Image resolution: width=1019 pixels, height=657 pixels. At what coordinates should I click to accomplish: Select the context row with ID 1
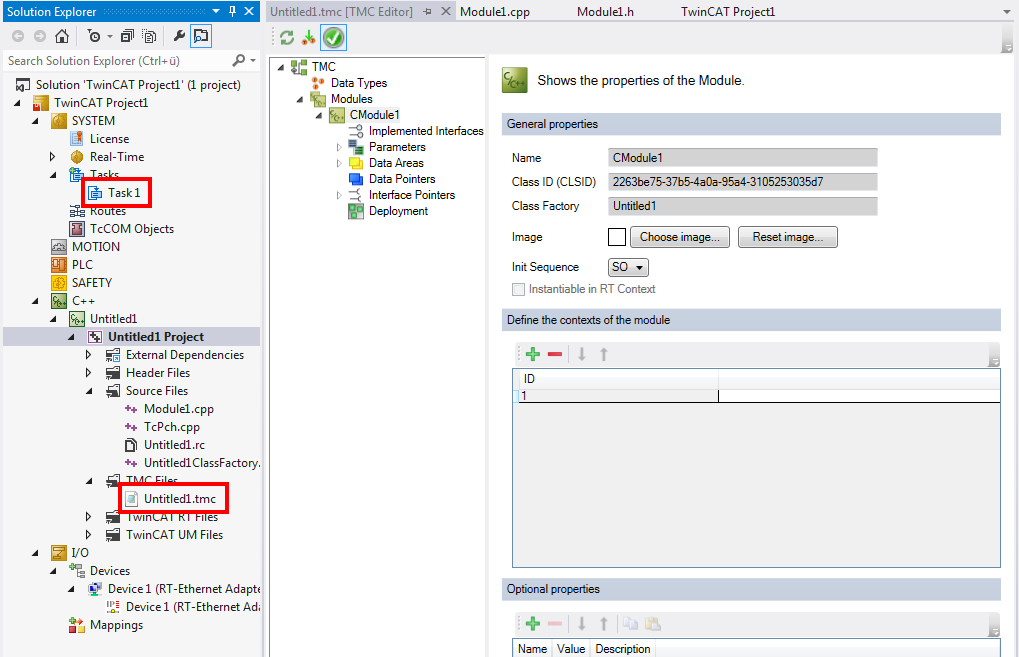pos(757,396)
